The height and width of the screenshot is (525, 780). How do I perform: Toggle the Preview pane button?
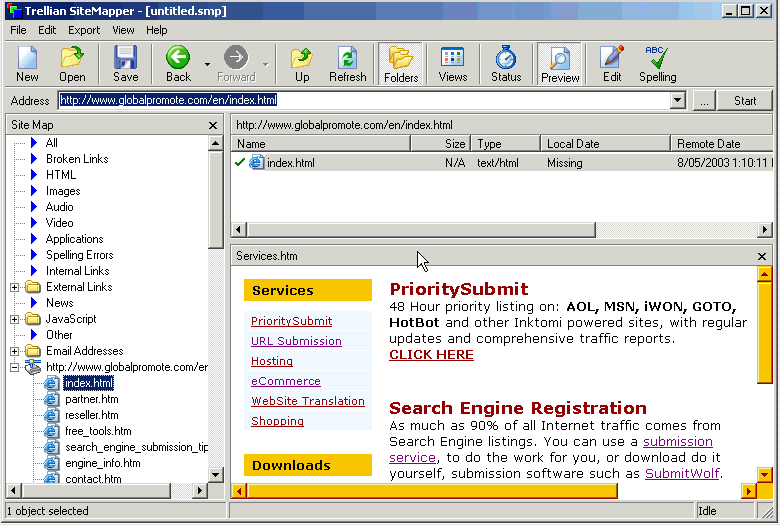tap(560, 64)
